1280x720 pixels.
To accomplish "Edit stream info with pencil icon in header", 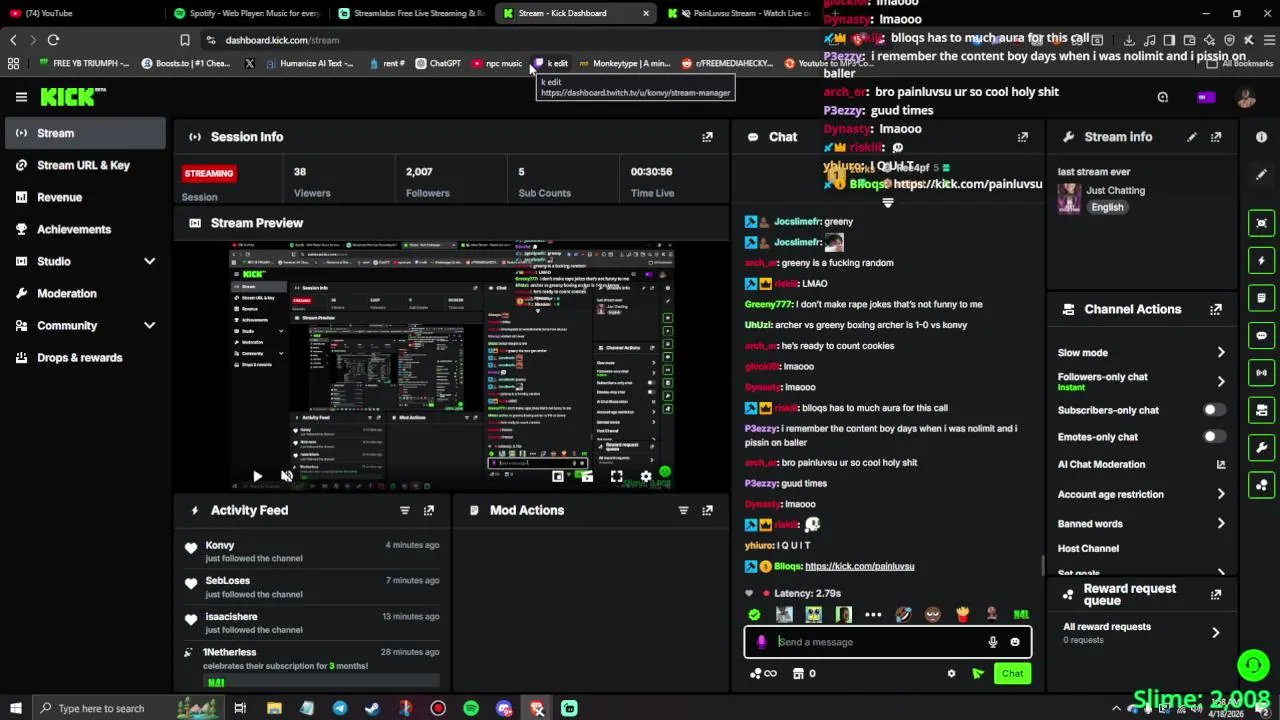I will [1192, 137].
